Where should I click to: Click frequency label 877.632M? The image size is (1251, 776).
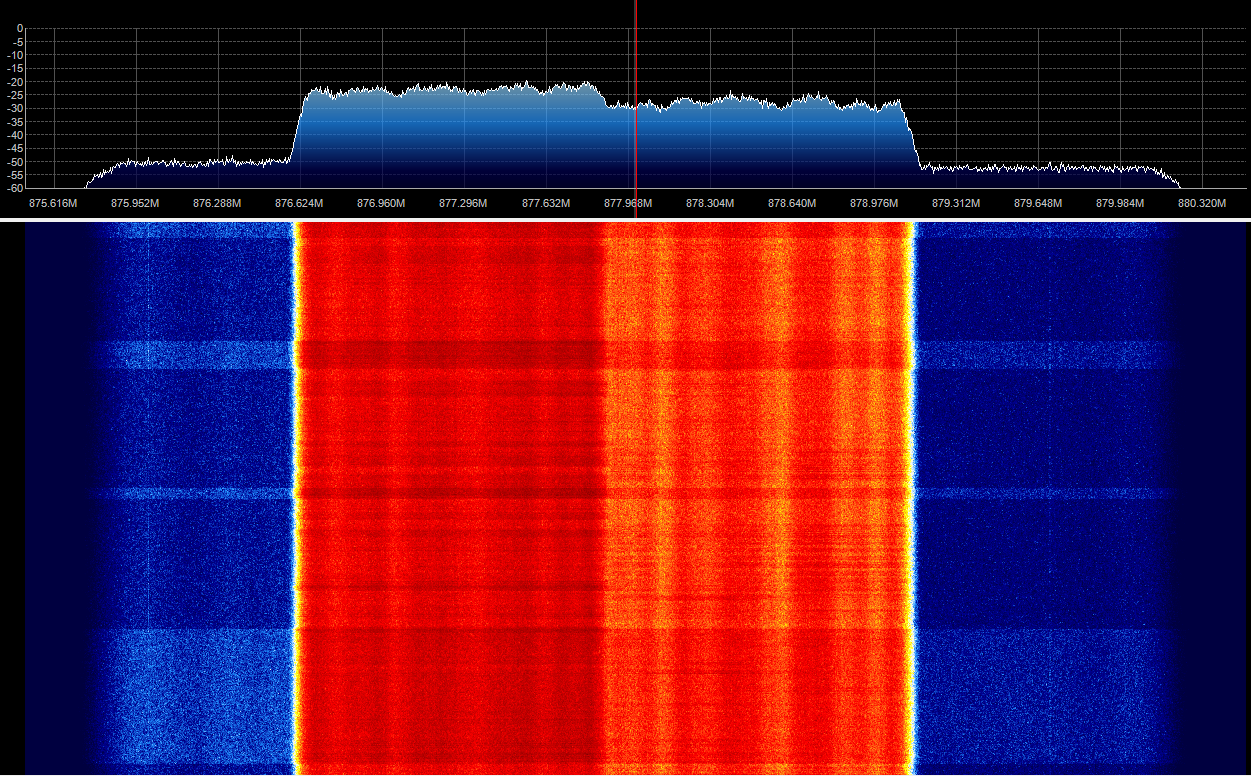click(x=546, y=203)
